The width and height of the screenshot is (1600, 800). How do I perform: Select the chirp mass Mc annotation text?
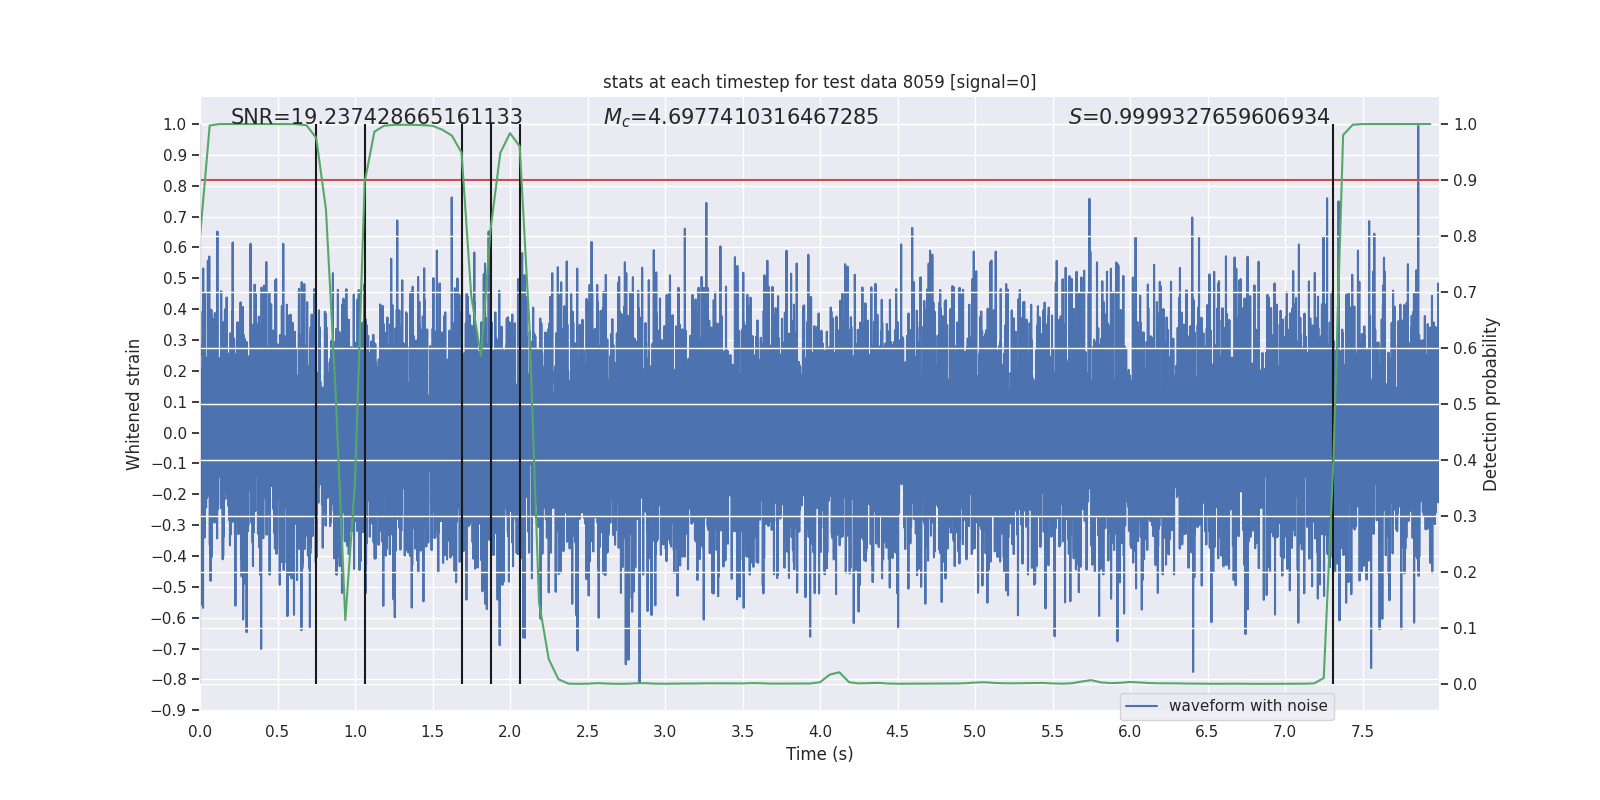741,117
